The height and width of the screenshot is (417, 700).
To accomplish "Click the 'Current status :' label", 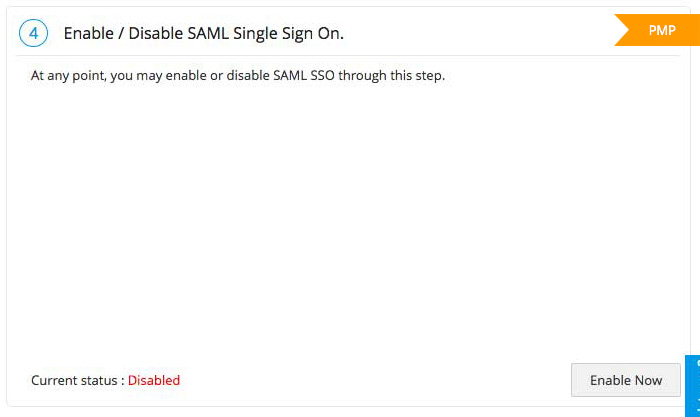I will (x=78, y=380).
